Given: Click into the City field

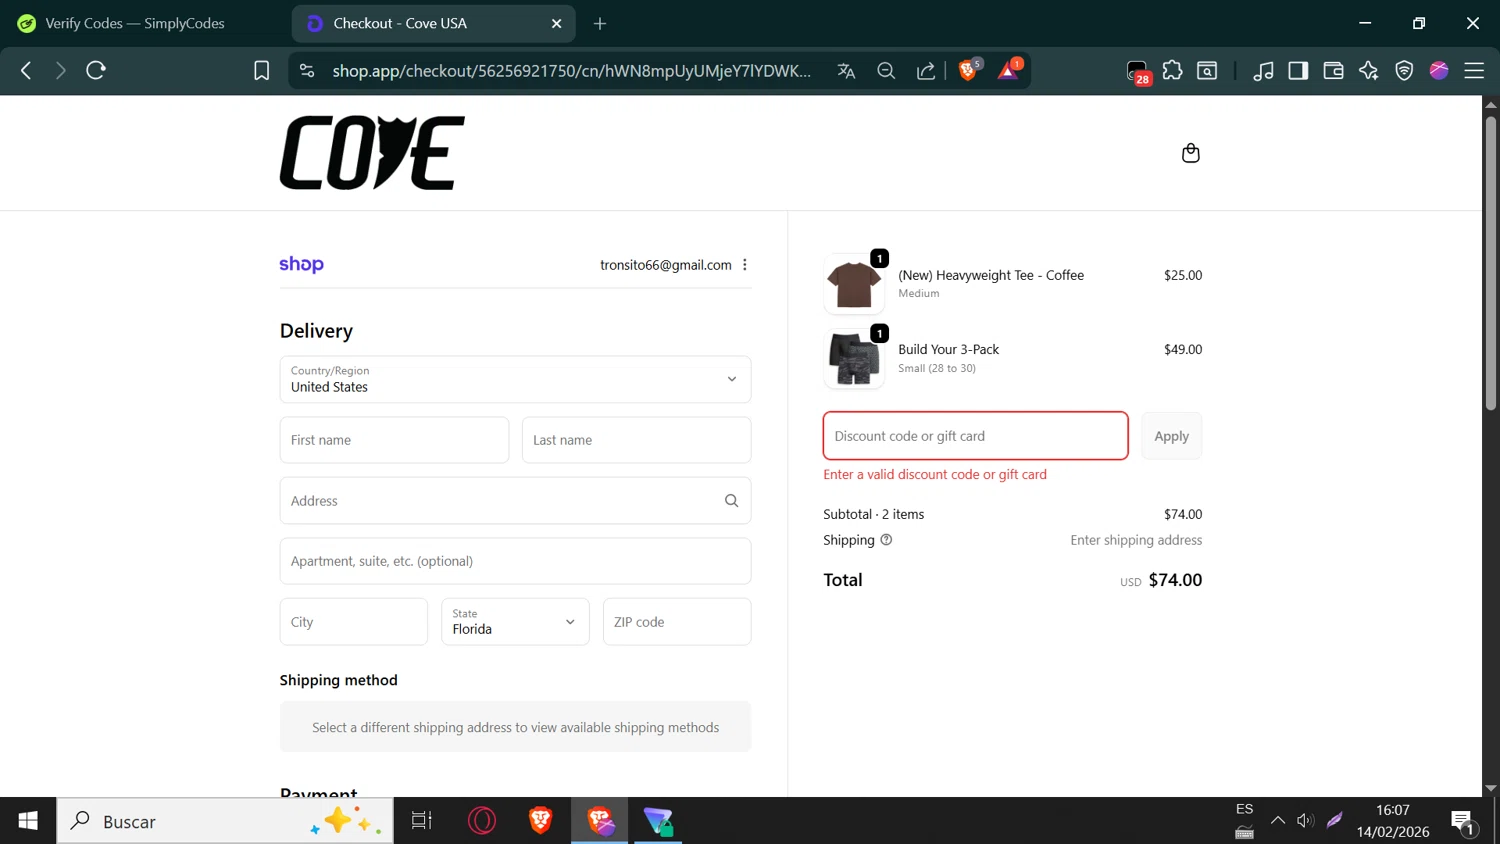Looking at the screenshot, I should (354, 622).
